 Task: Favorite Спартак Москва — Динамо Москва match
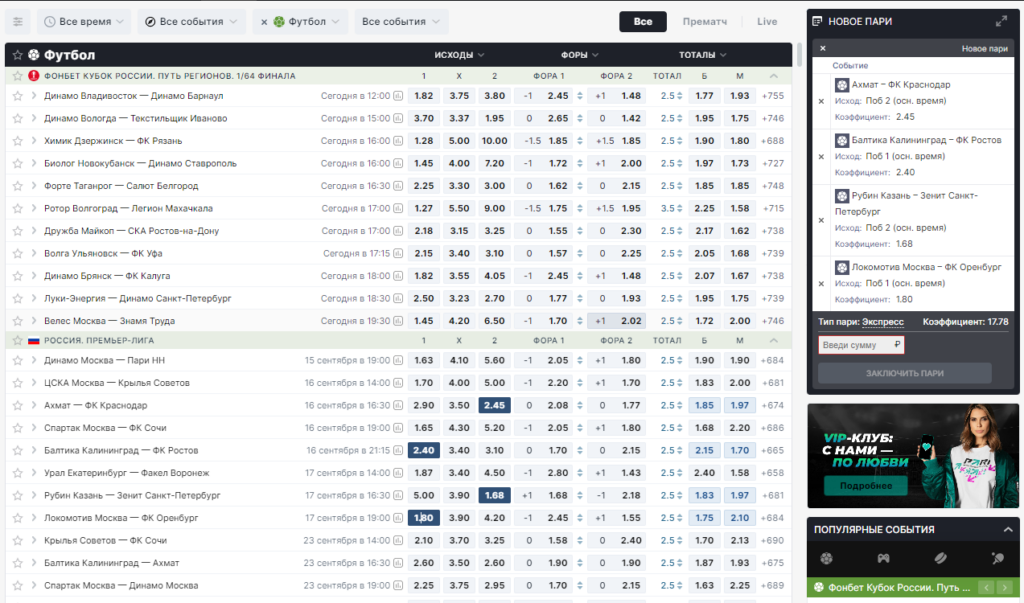pos(18,586)
